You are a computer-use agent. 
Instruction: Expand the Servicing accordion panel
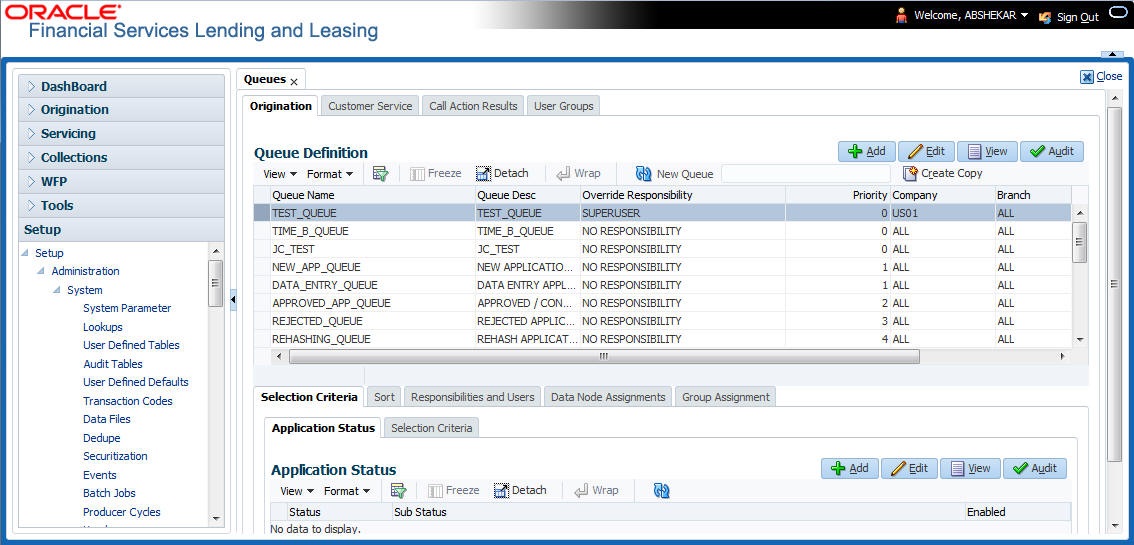122,134
